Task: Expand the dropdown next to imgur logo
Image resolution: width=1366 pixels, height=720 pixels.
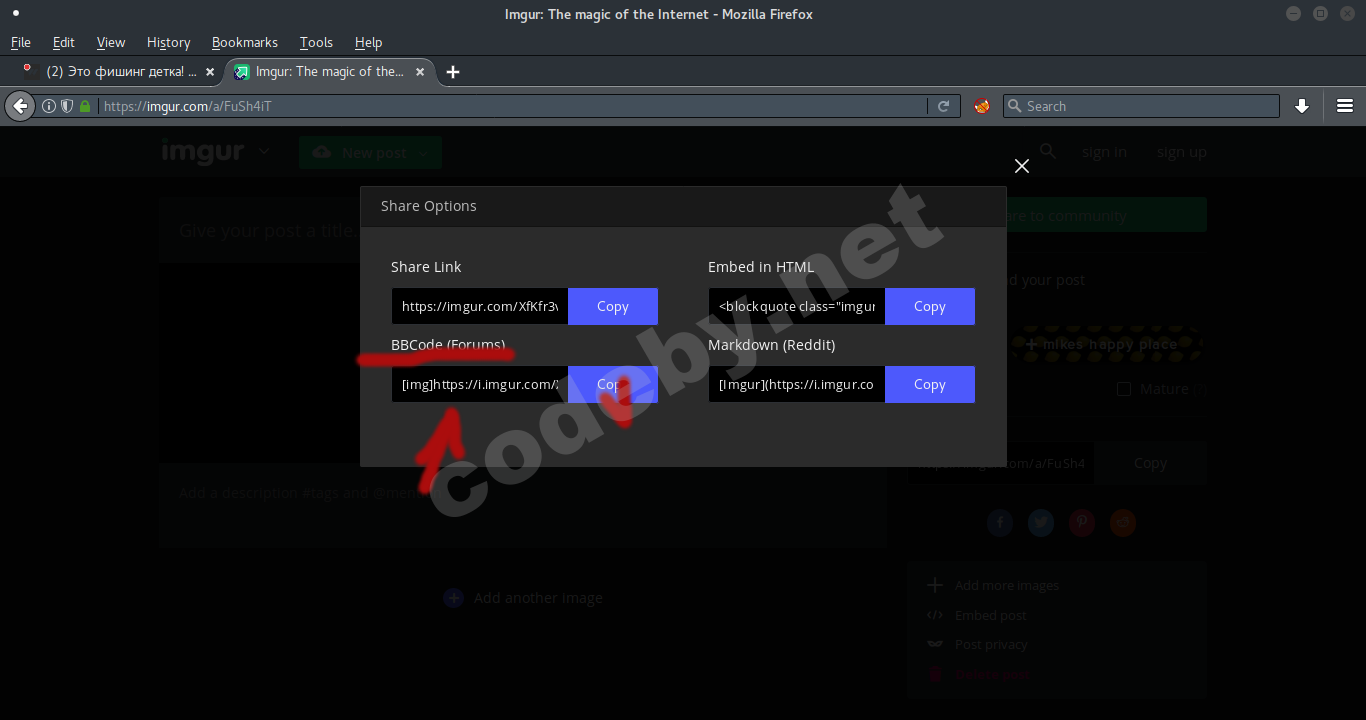Action: (x=264, y=152)
